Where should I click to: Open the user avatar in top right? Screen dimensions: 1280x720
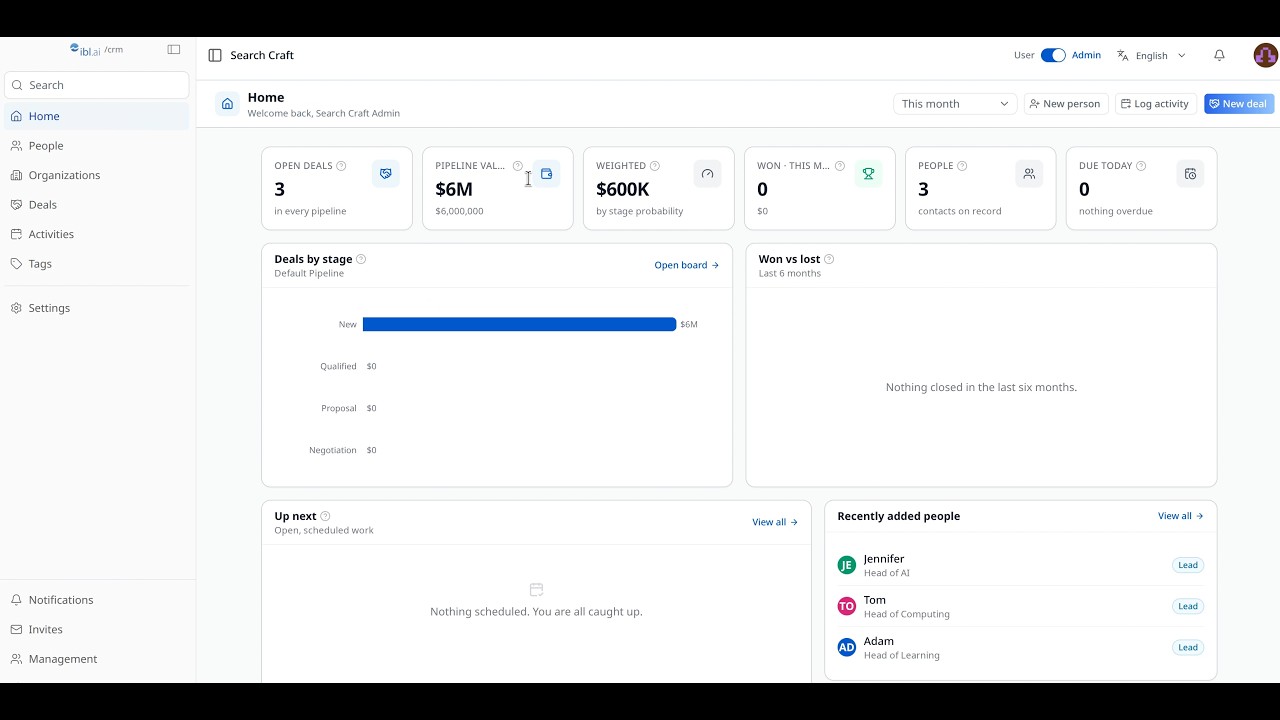1265,55
